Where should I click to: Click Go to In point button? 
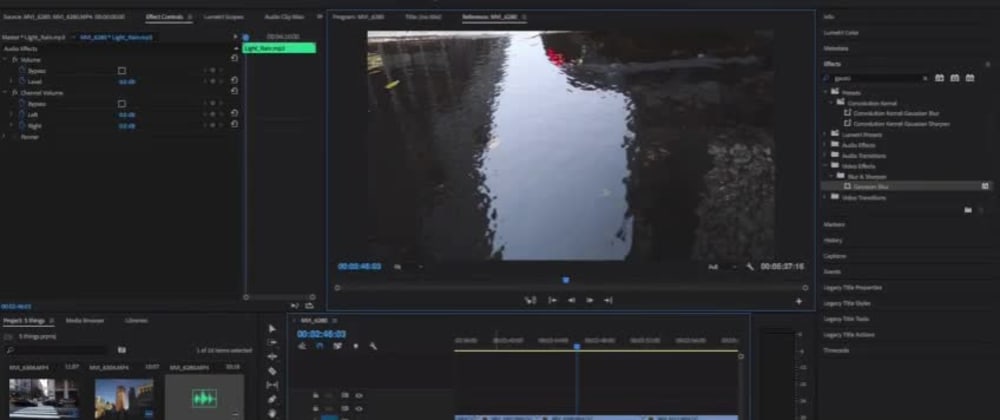click(x=553, y=300)
